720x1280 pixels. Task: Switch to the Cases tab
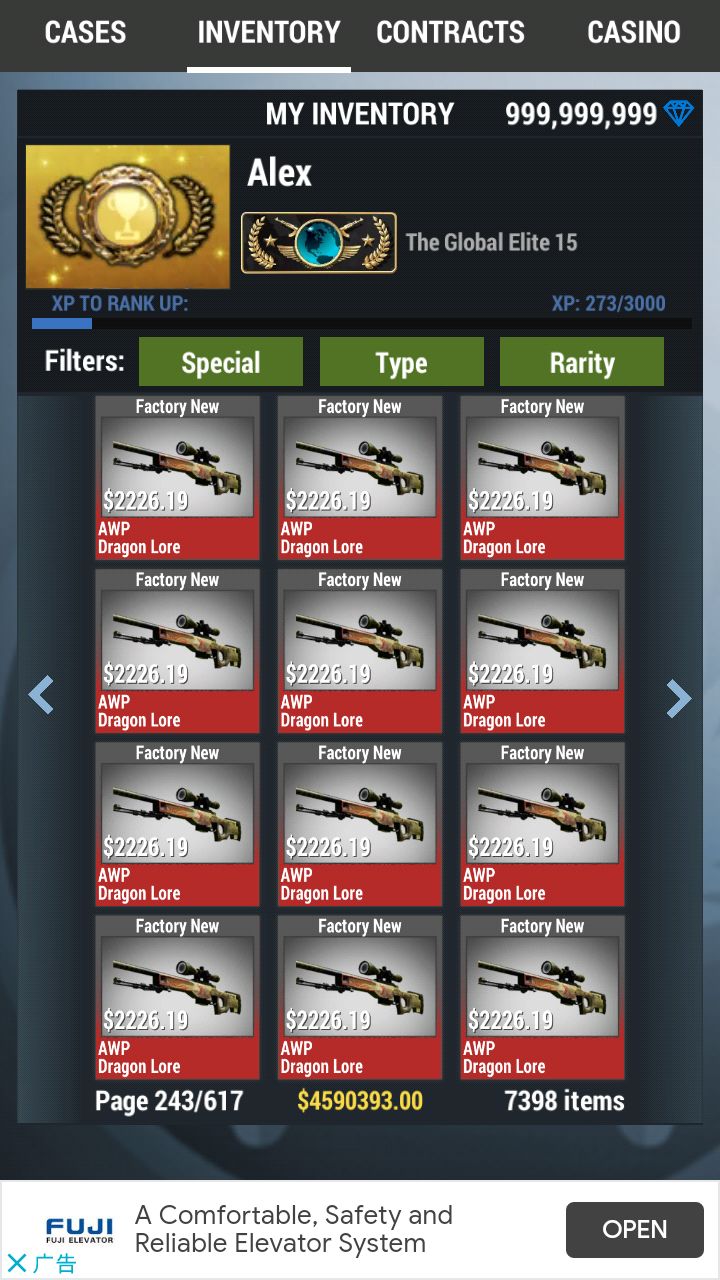85,33
